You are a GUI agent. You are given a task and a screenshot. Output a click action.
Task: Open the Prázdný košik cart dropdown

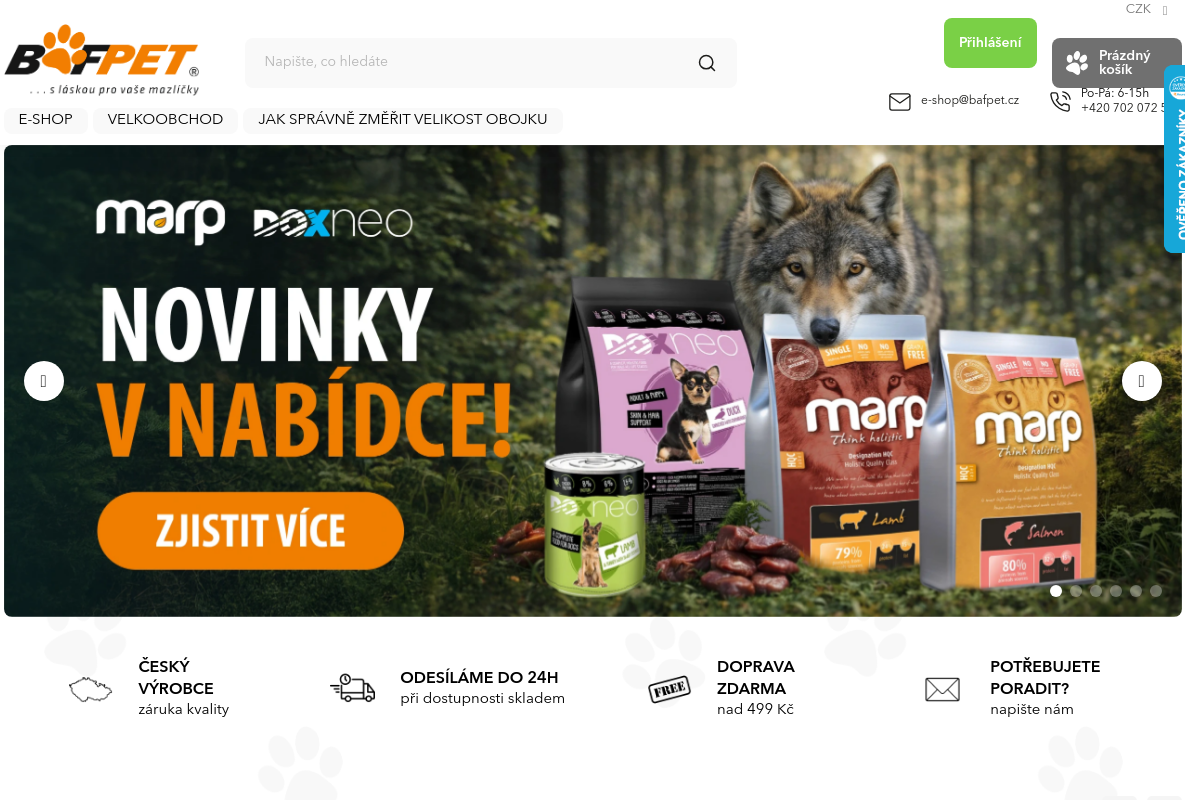coord(1117,63)
